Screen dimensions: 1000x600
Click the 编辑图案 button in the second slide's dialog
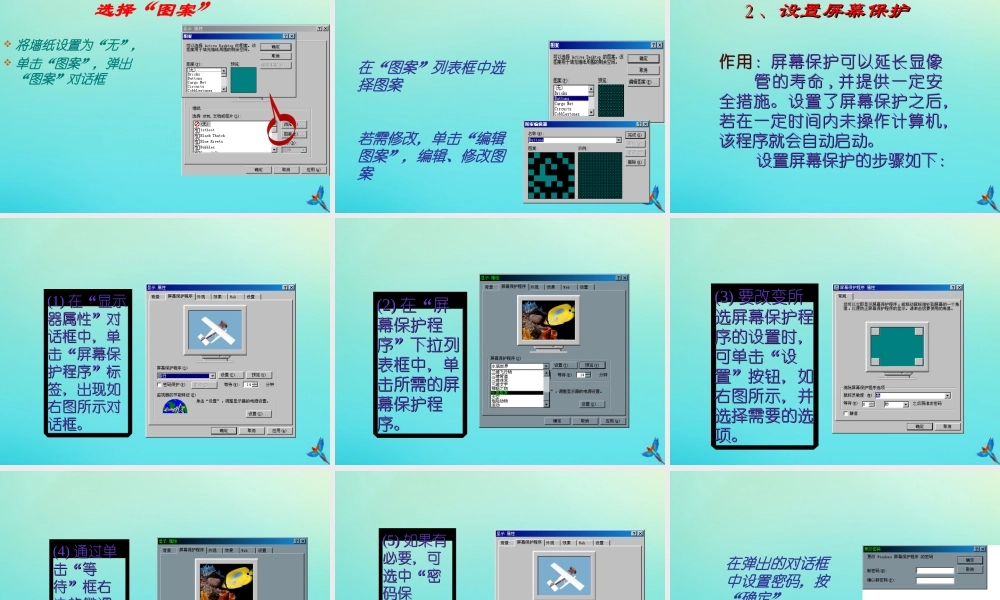[x=643, y=82]
